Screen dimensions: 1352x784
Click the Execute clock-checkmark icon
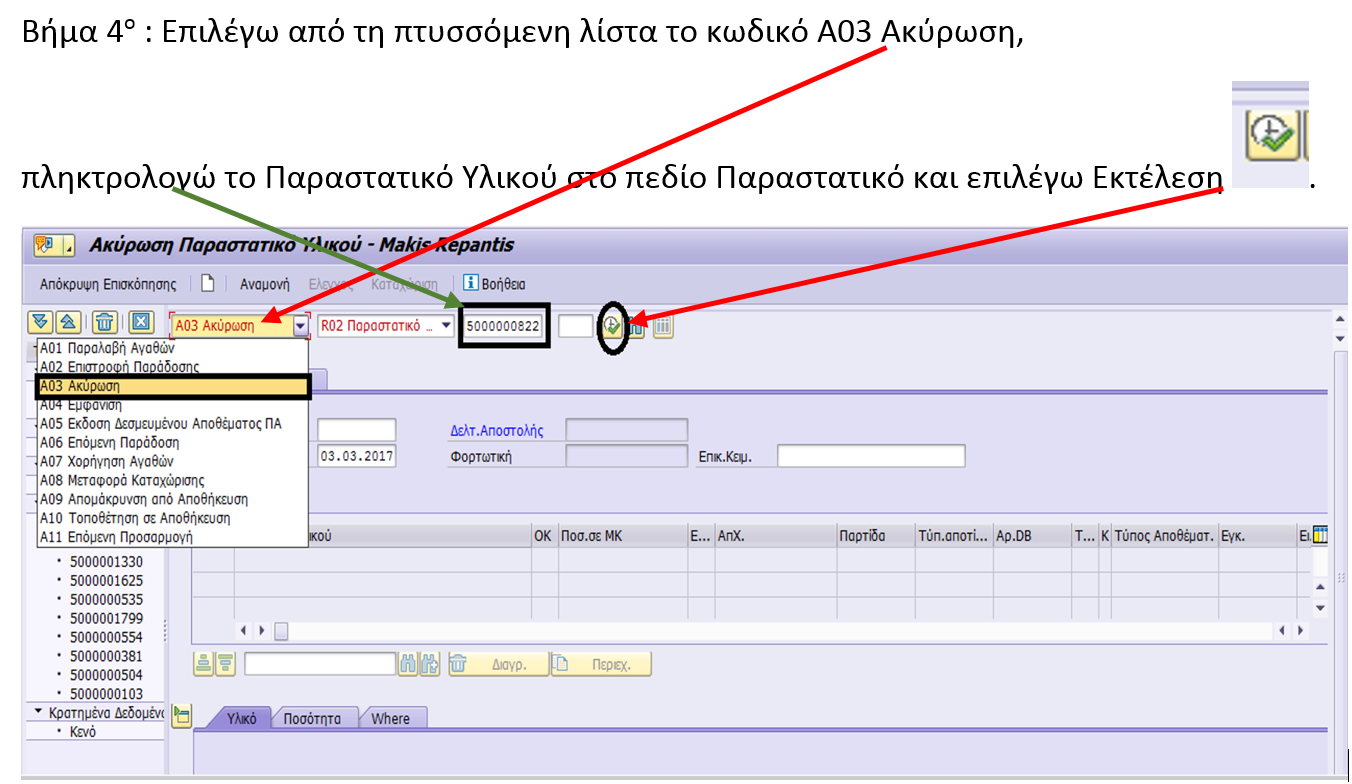point(612,325)
